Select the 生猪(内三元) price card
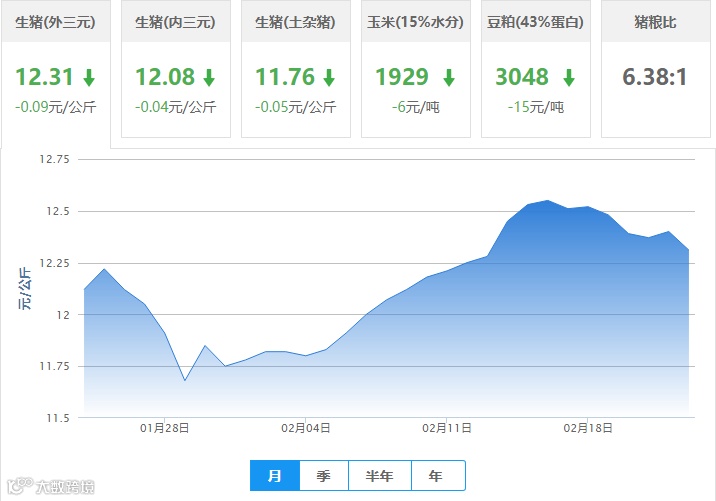716x501 pixels. point(176,69)
